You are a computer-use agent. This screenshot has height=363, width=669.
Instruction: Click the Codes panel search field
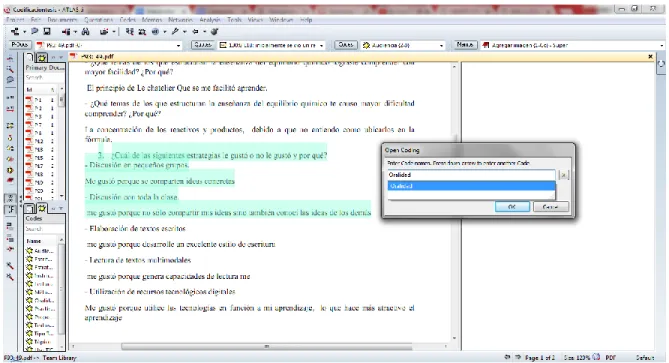click(x=44, y=229)
